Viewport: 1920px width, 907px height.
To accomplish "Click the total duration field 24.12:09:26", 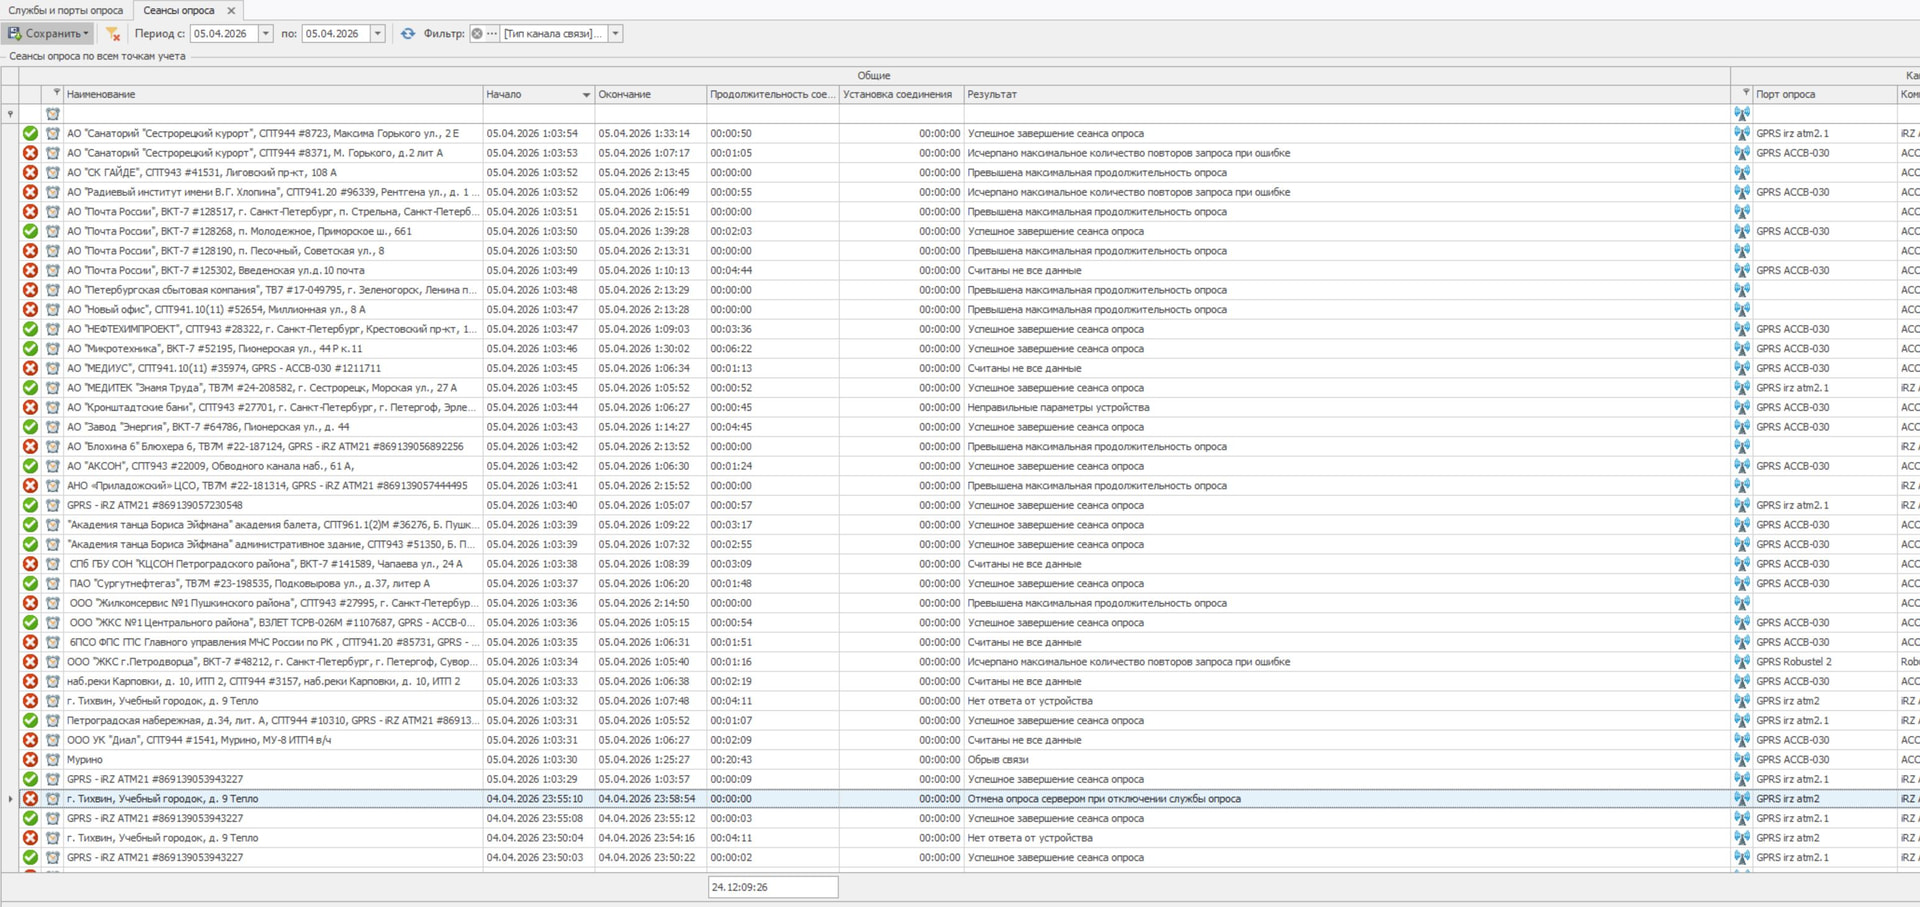I will coord(772,887).
